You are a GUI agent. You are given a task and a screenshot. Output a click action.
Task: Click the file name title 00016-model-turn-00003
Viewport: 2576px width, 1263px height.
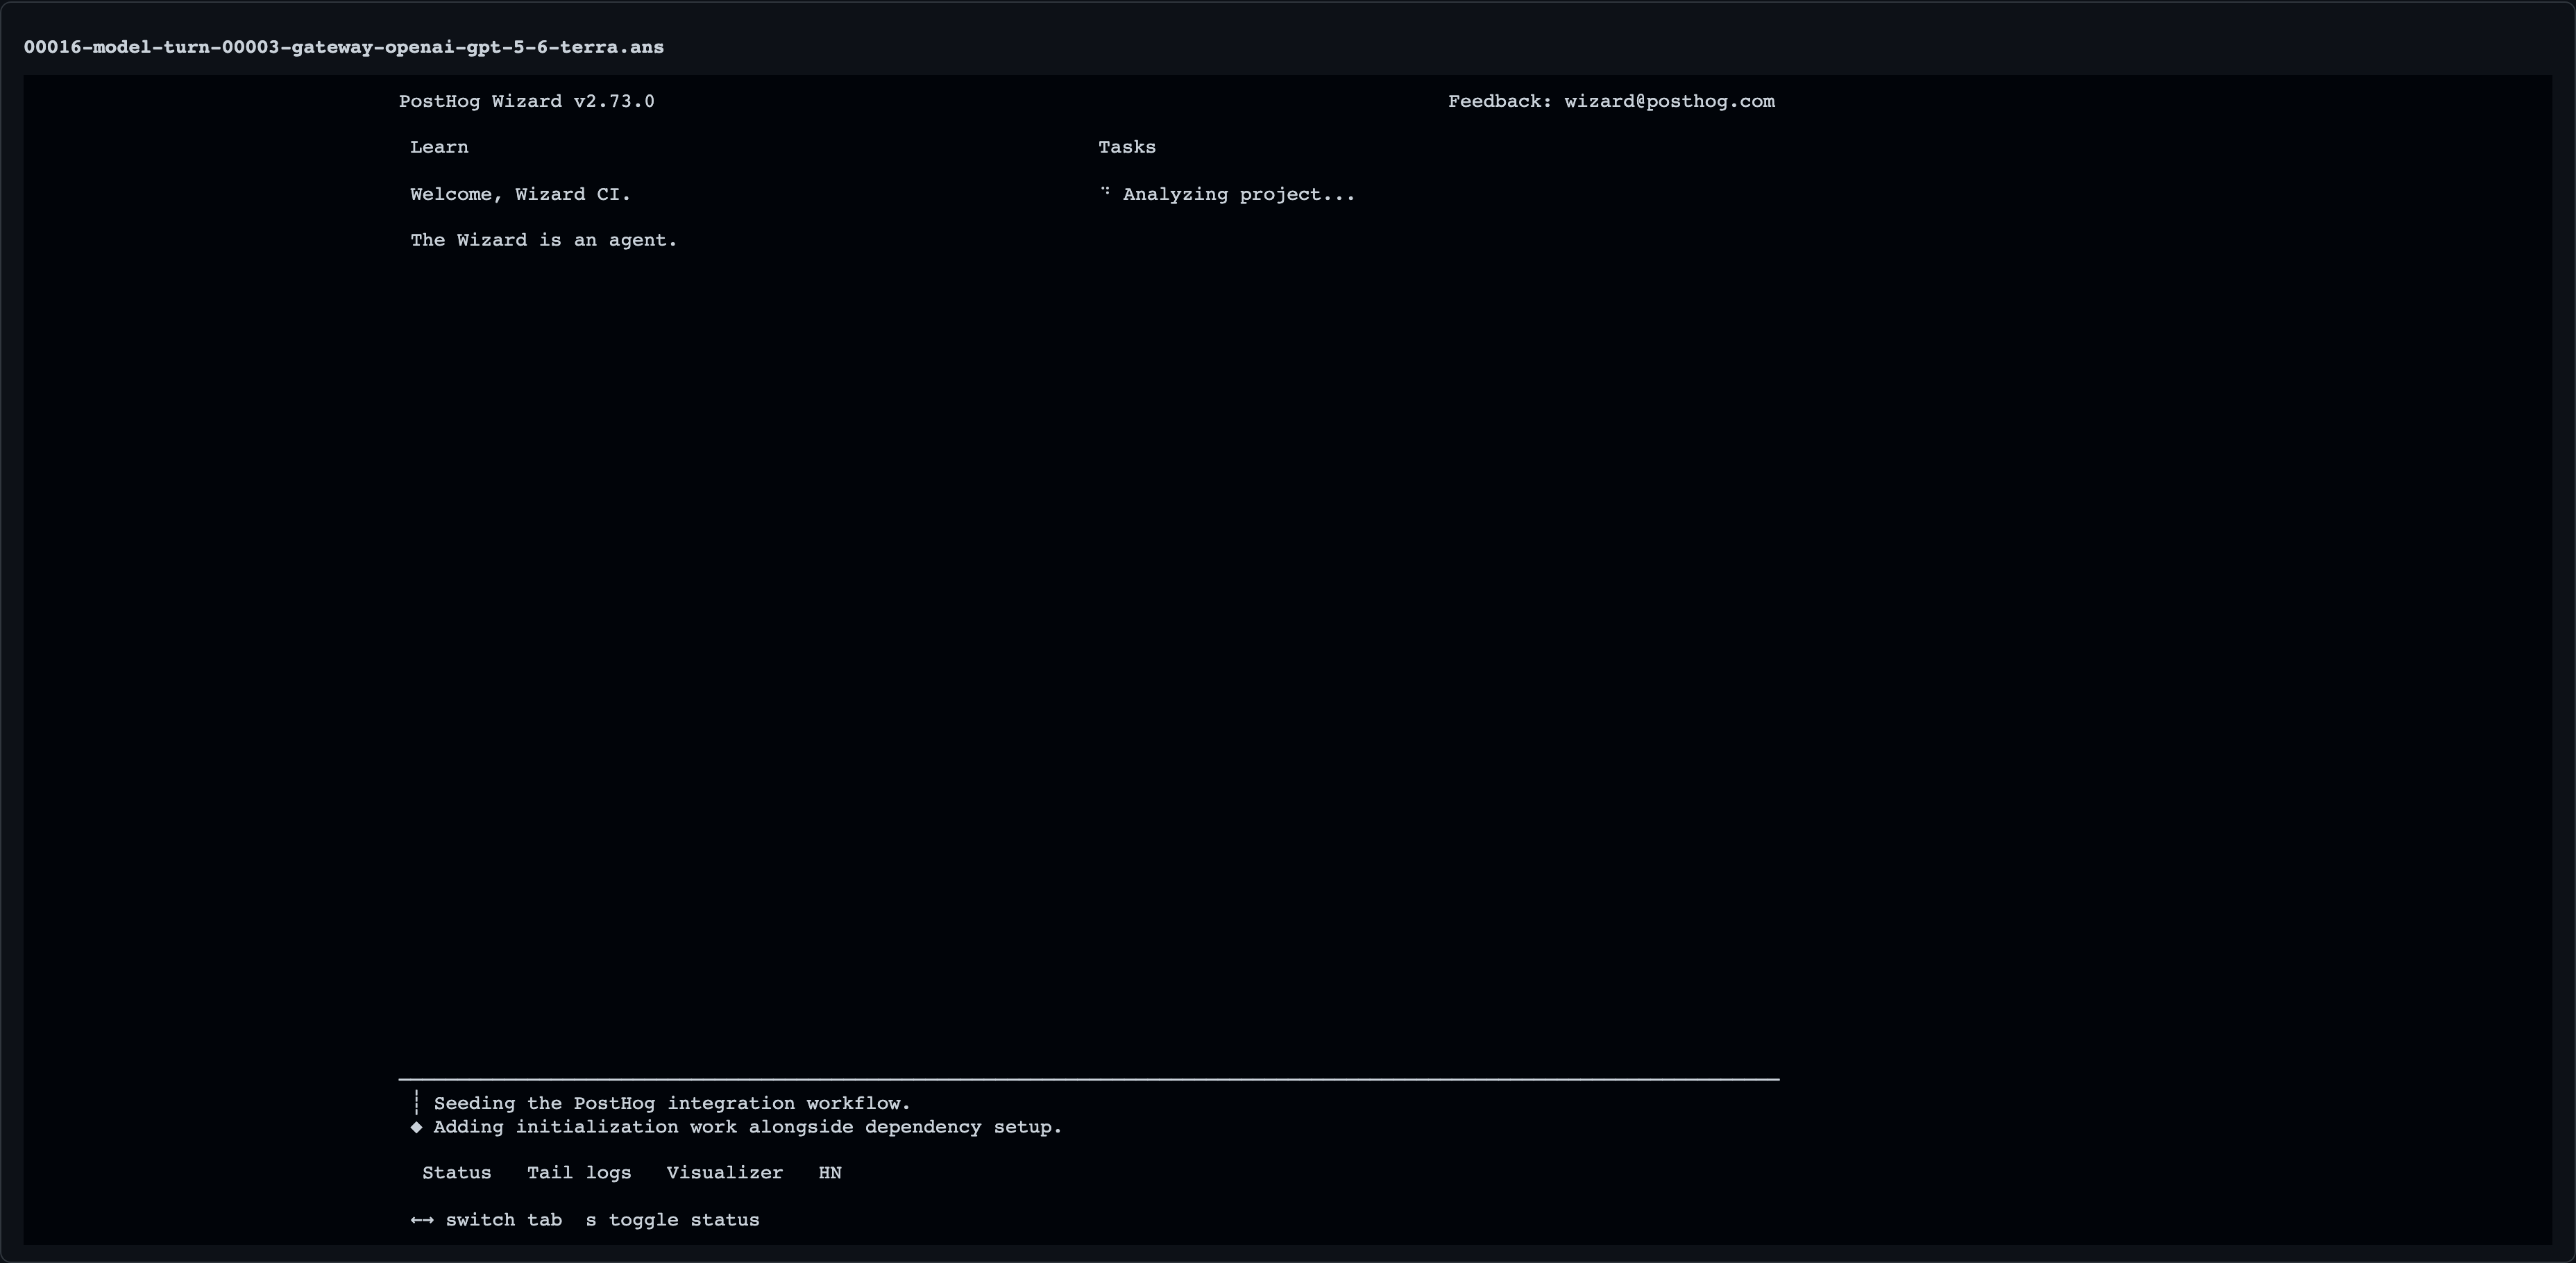click(344, 47)
